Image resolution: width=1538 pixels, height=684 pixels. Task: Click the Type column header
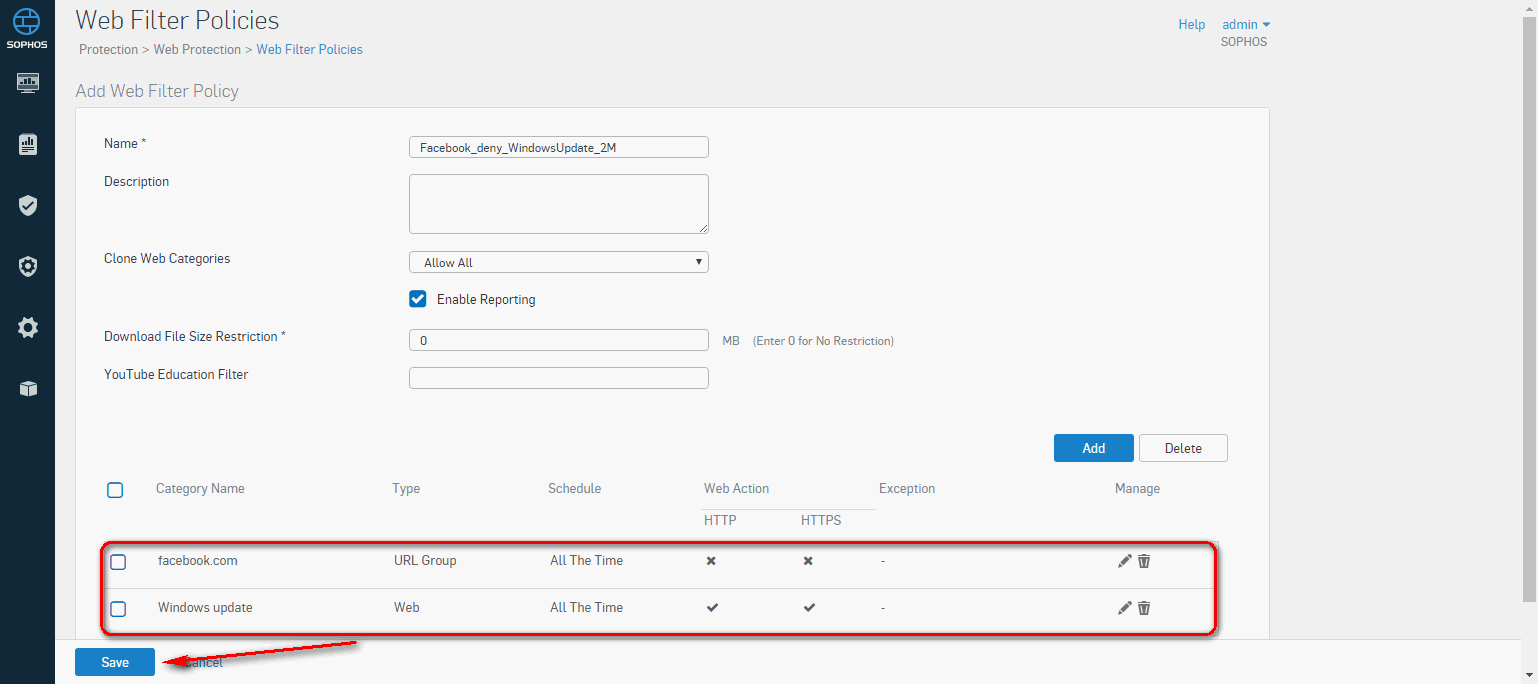pos(406,489)
